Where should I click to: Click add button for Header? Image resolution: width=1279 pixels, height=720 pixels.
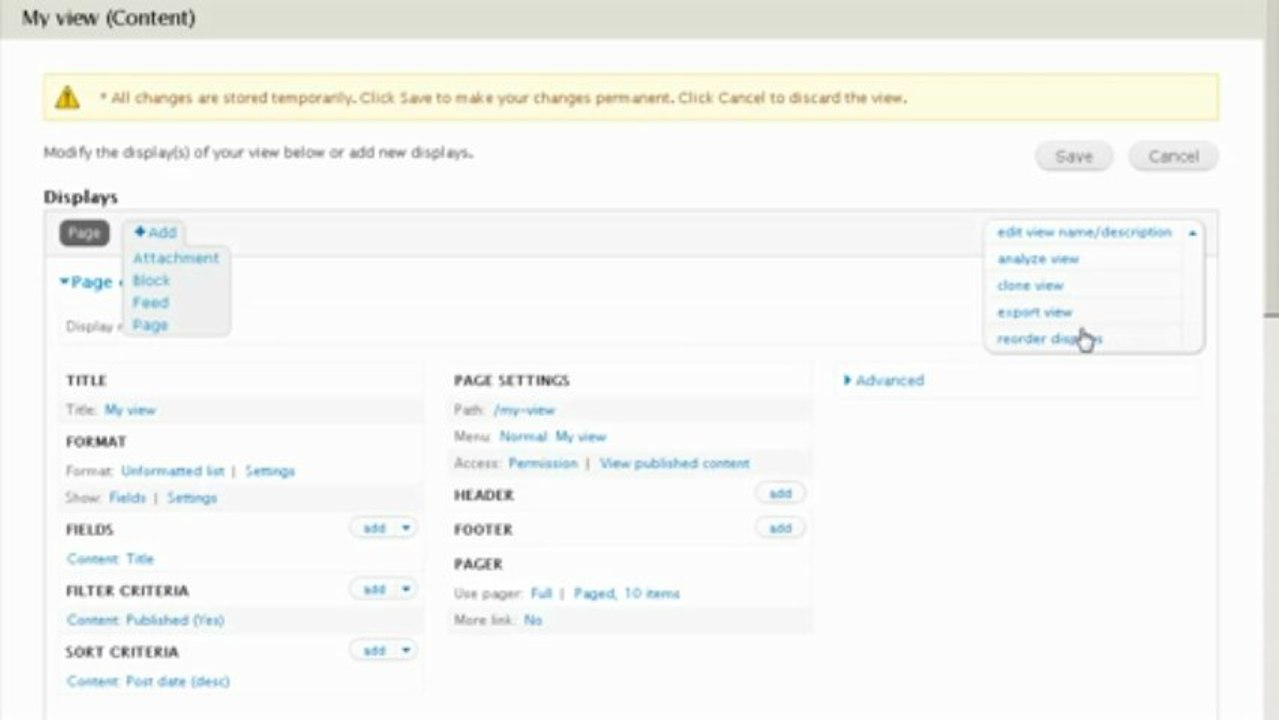780,494
